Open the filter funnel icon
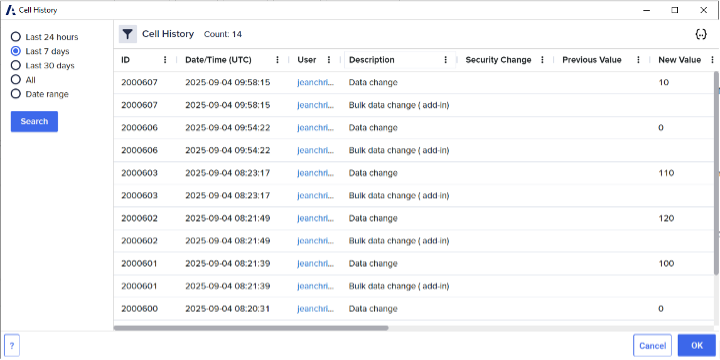Viewport: 720px width, 360px height. click(128, 34)
